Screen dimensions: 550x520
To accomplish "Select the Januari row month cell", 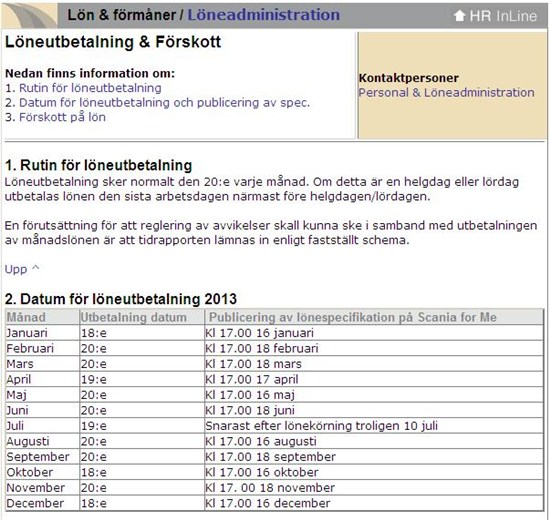I will 42,333.
